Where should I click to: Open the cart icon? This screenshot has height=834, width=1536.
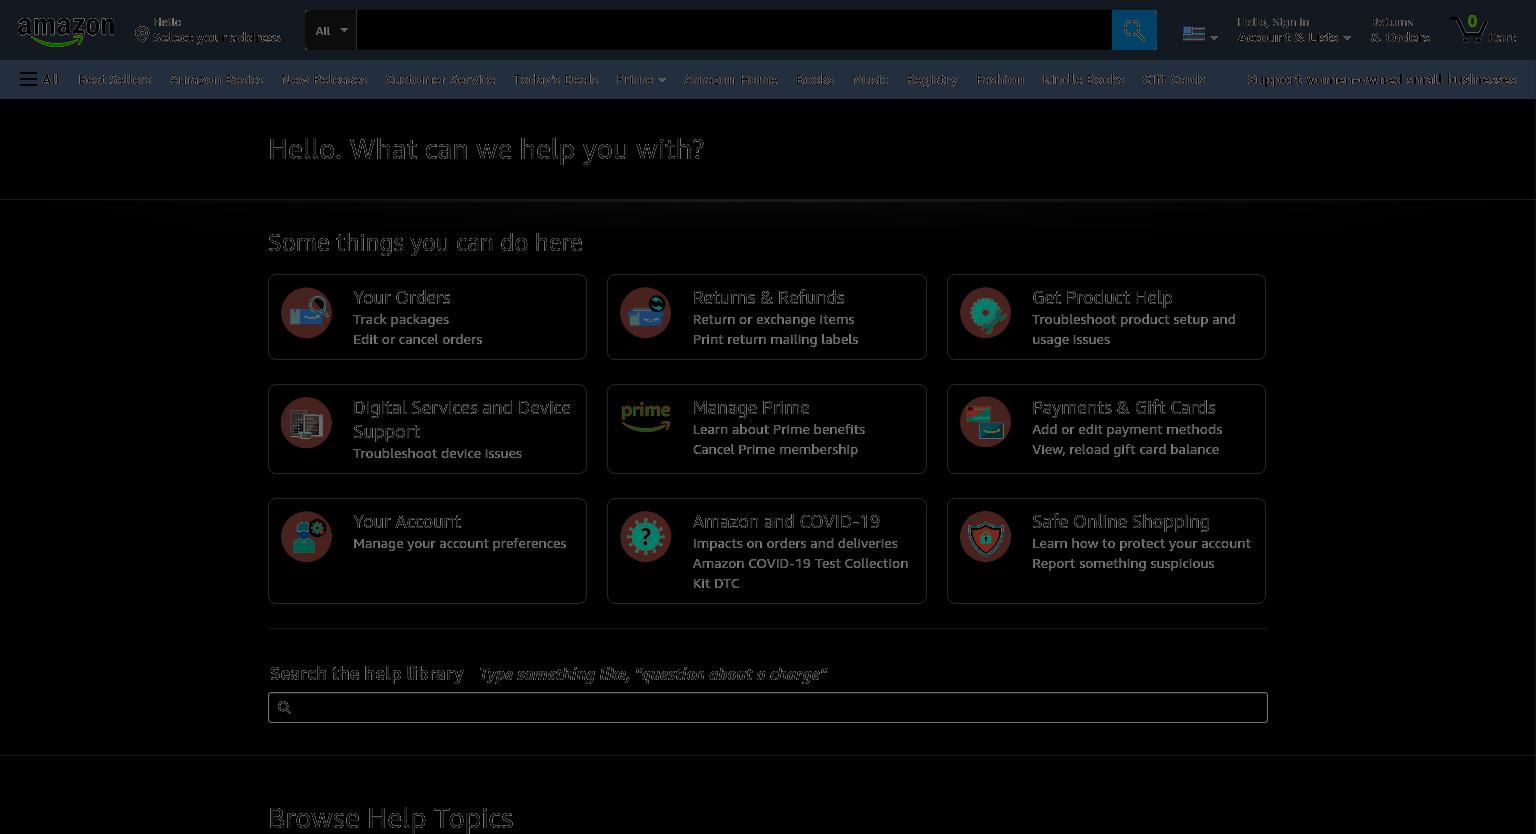point(1483,30)
